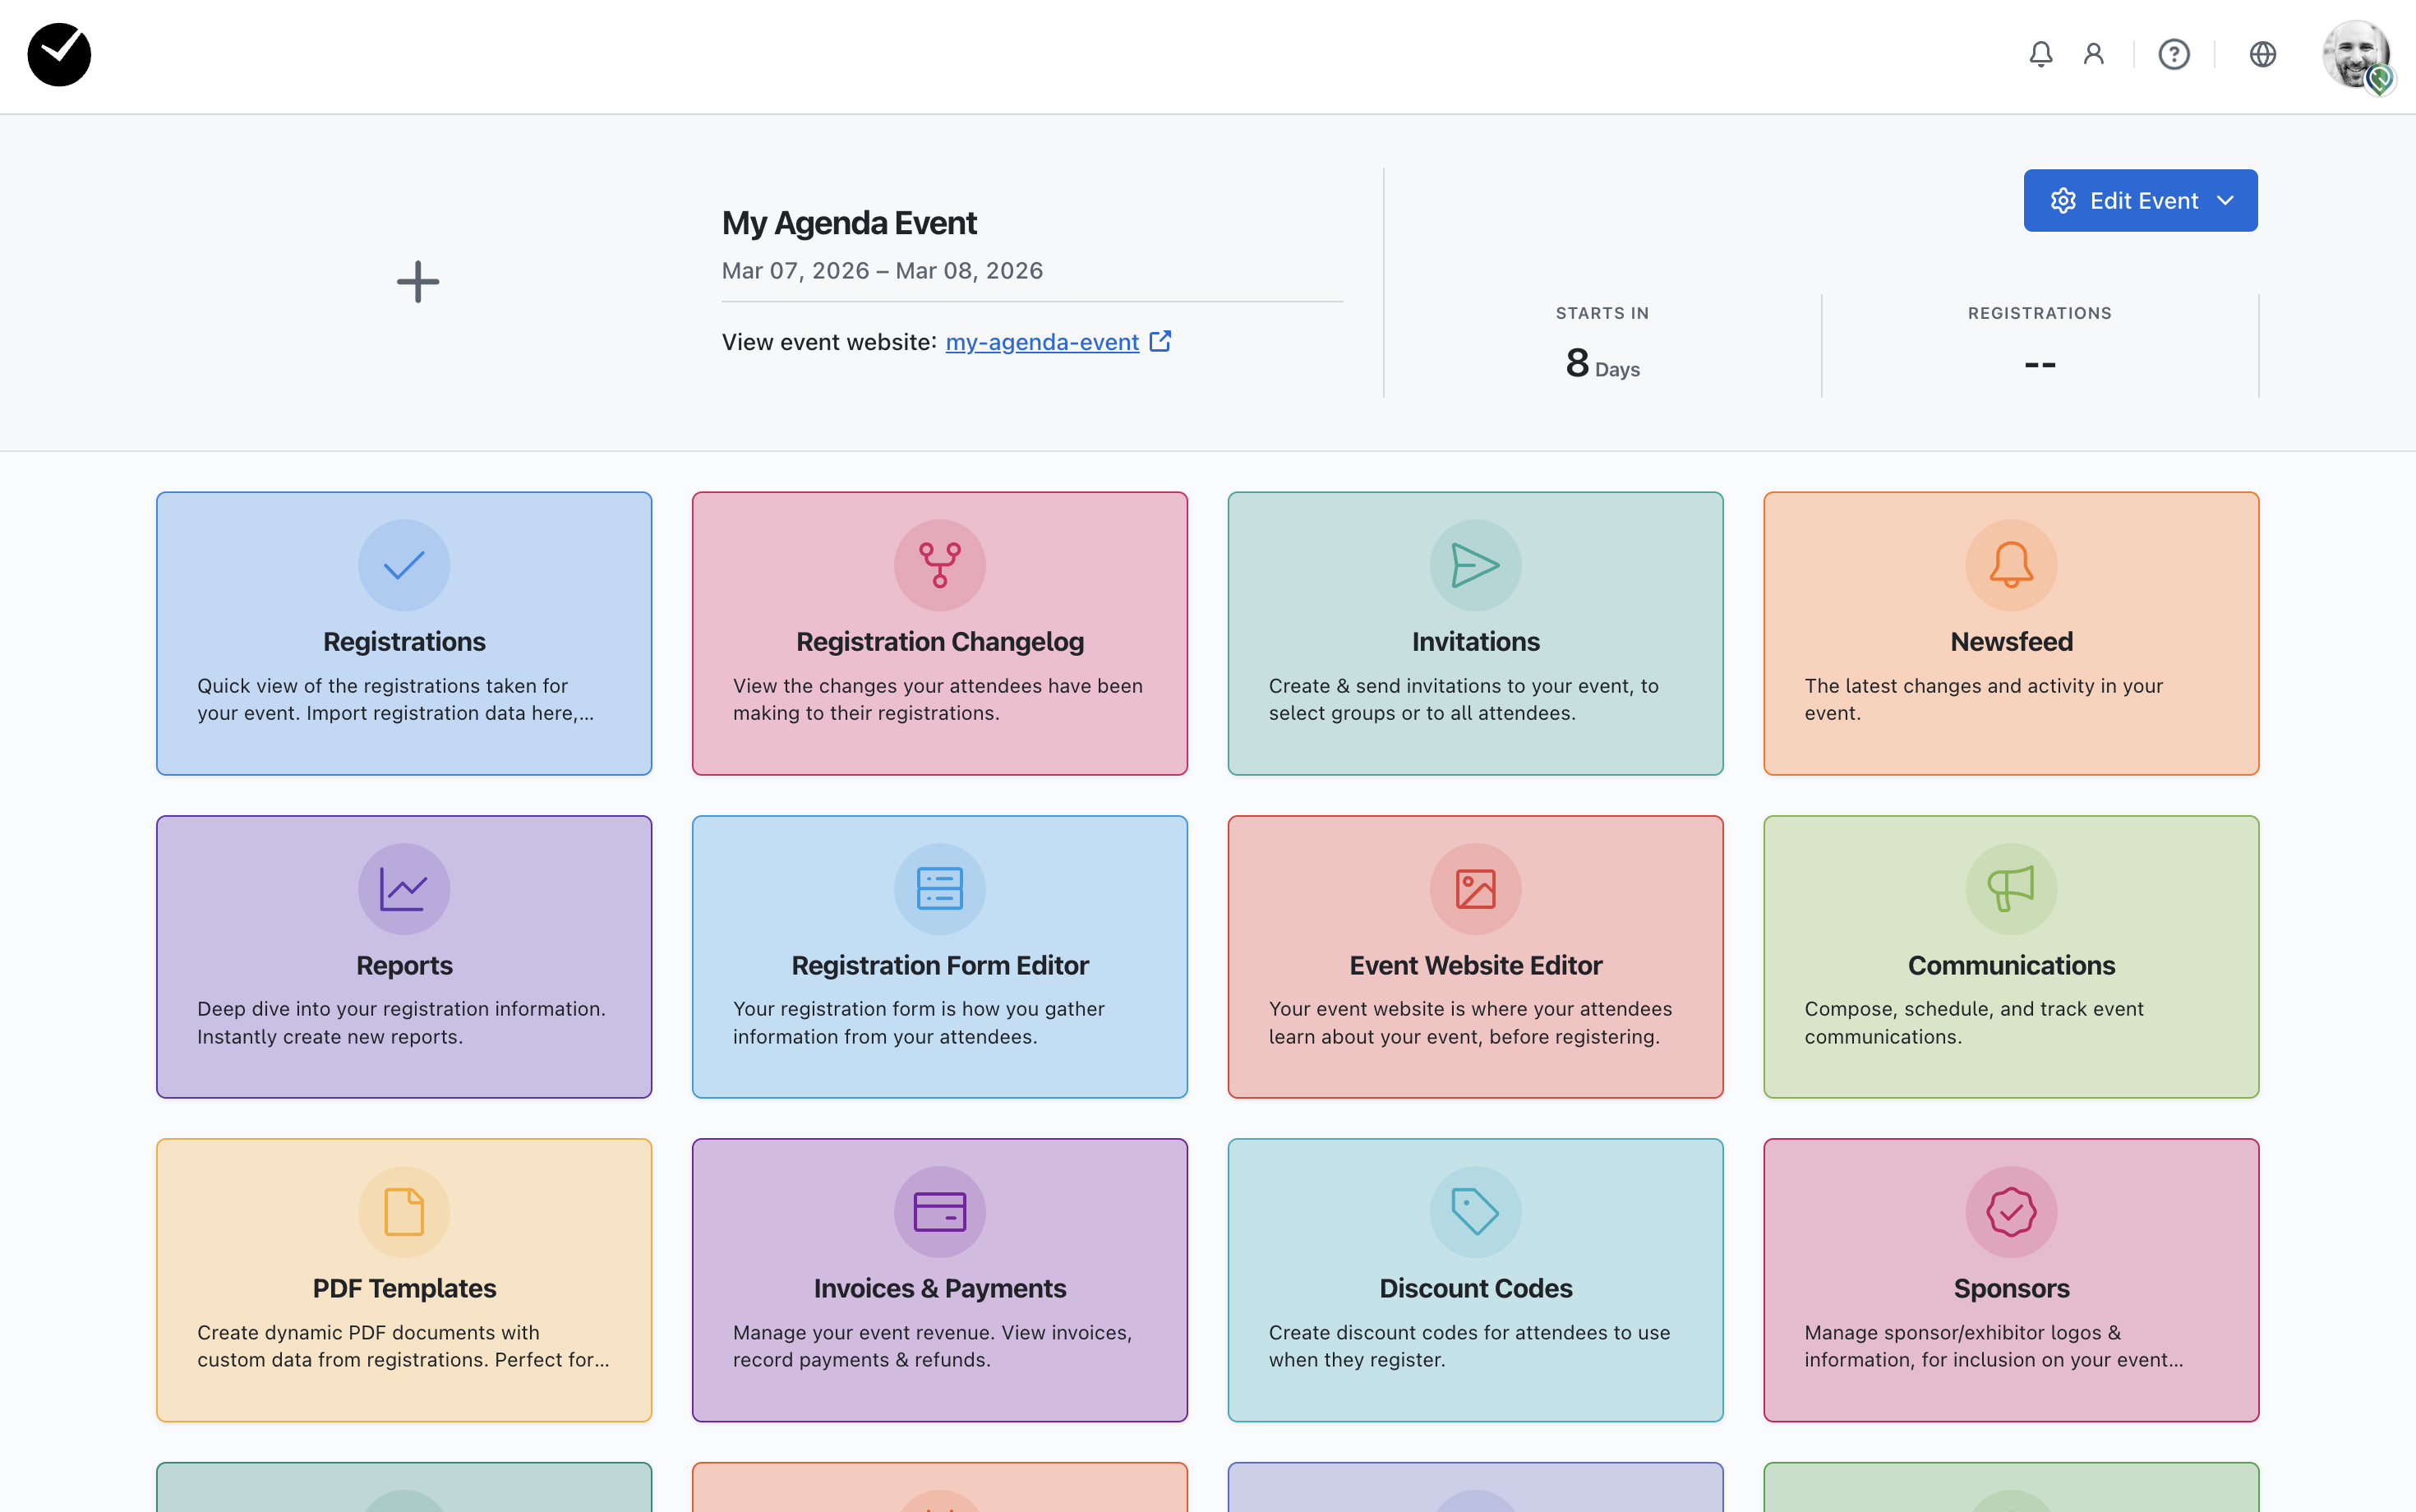Open notifications bell in header
Viewport: 2416px width, 1512px height.
pyautogui.click(x=2040, y=54)
